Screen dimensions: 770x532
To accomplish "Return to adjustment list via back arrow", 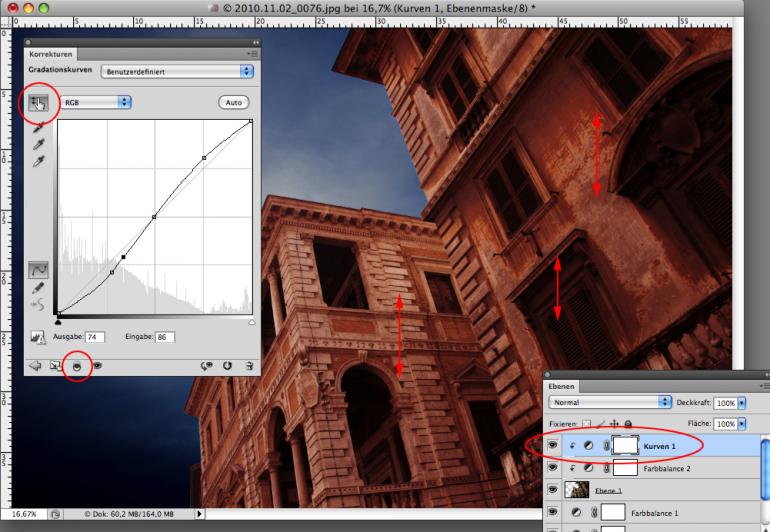I will 35,366.
